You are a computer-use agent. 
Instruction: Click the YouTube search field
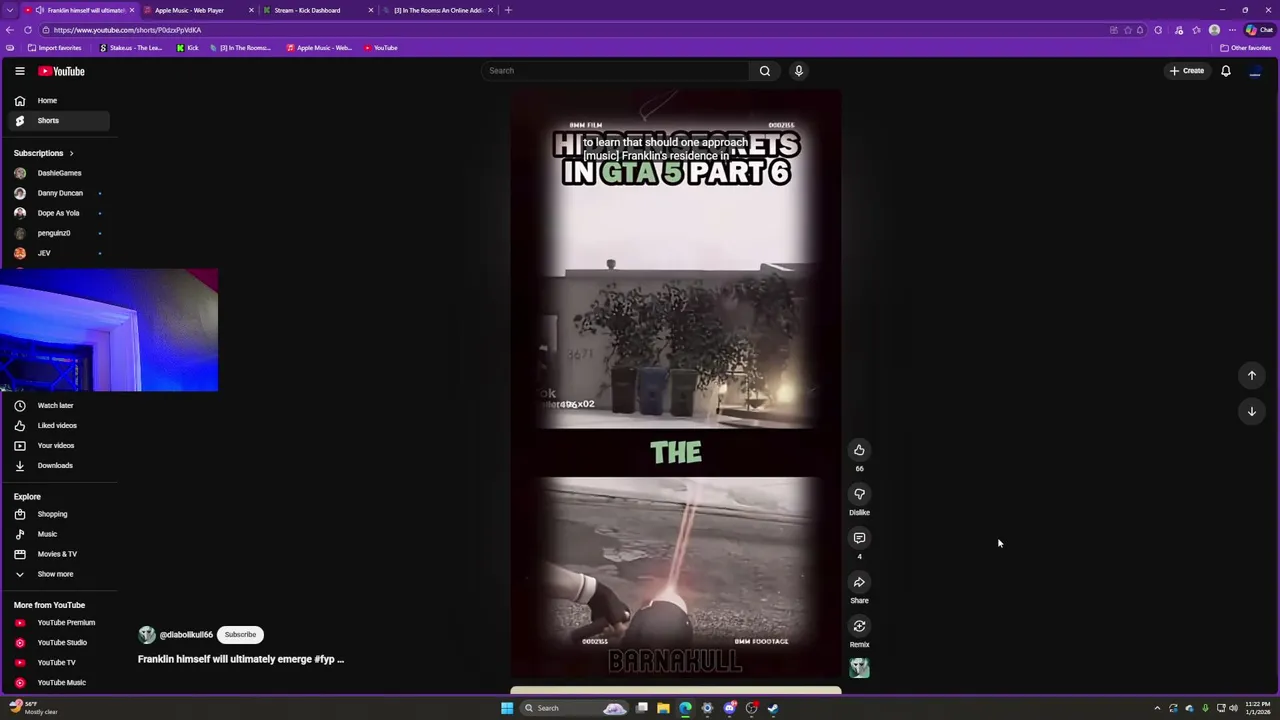615,71
